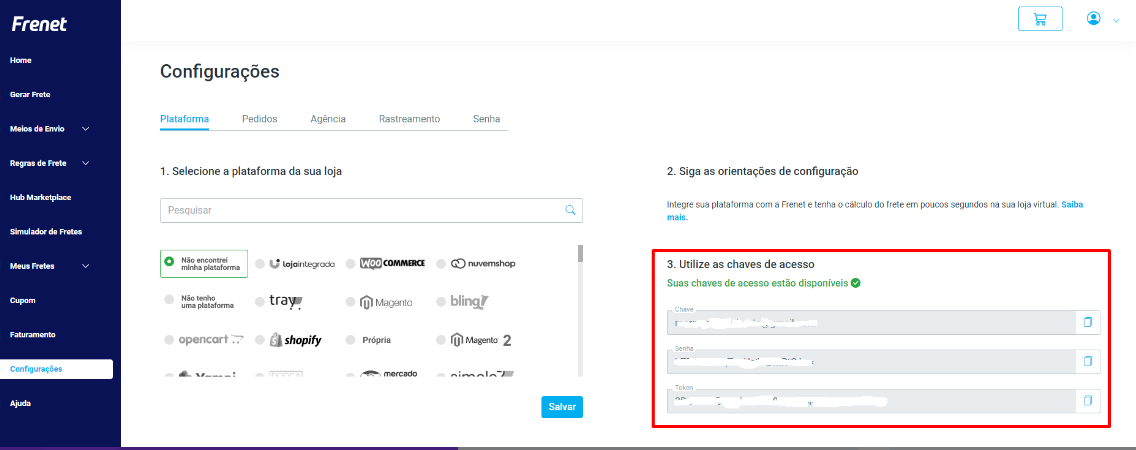The width and height of the screenshot is (1136, 450).
Task: Open Hub Marketplace section
Action: [41, 197]
